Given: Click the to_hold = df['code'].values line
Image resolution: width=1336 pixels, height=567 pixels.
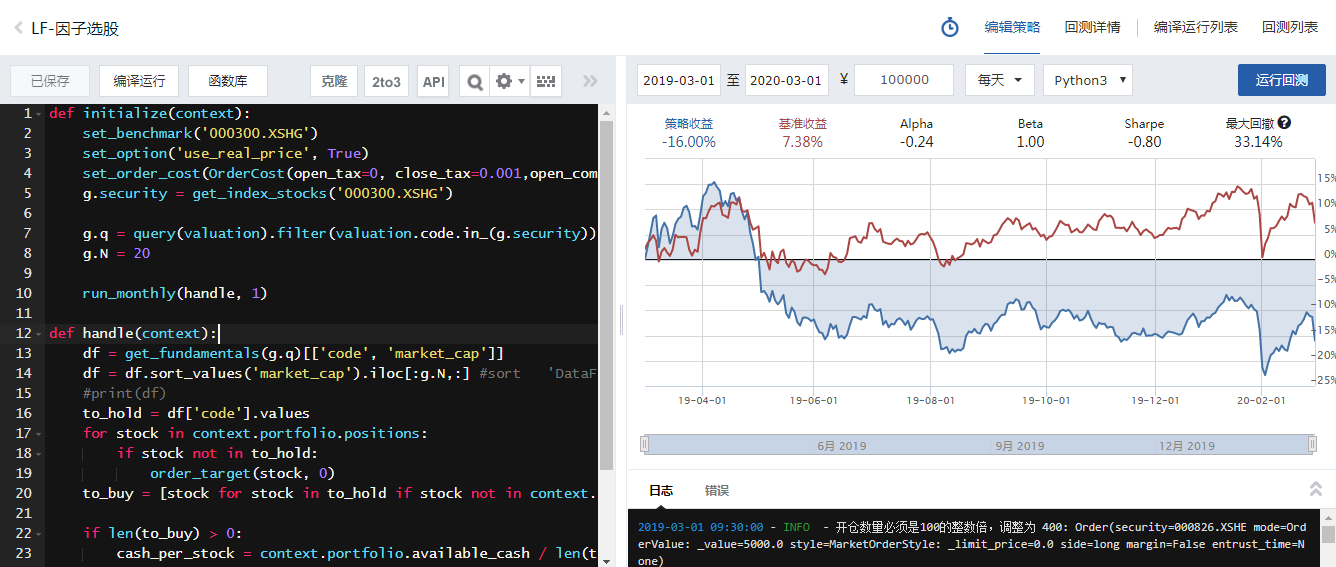Looking at the screenshot, I should [196, 413].
